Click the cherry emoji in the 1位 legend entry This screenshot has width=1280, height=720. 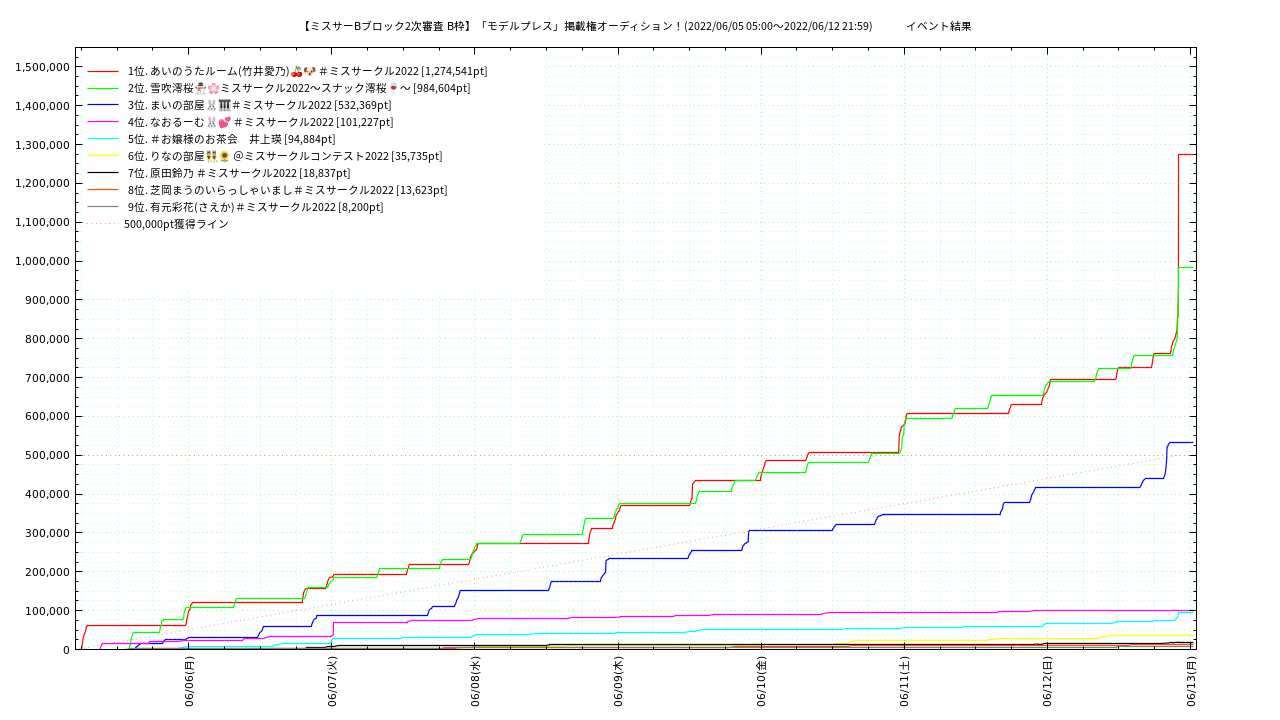[297, 71]
